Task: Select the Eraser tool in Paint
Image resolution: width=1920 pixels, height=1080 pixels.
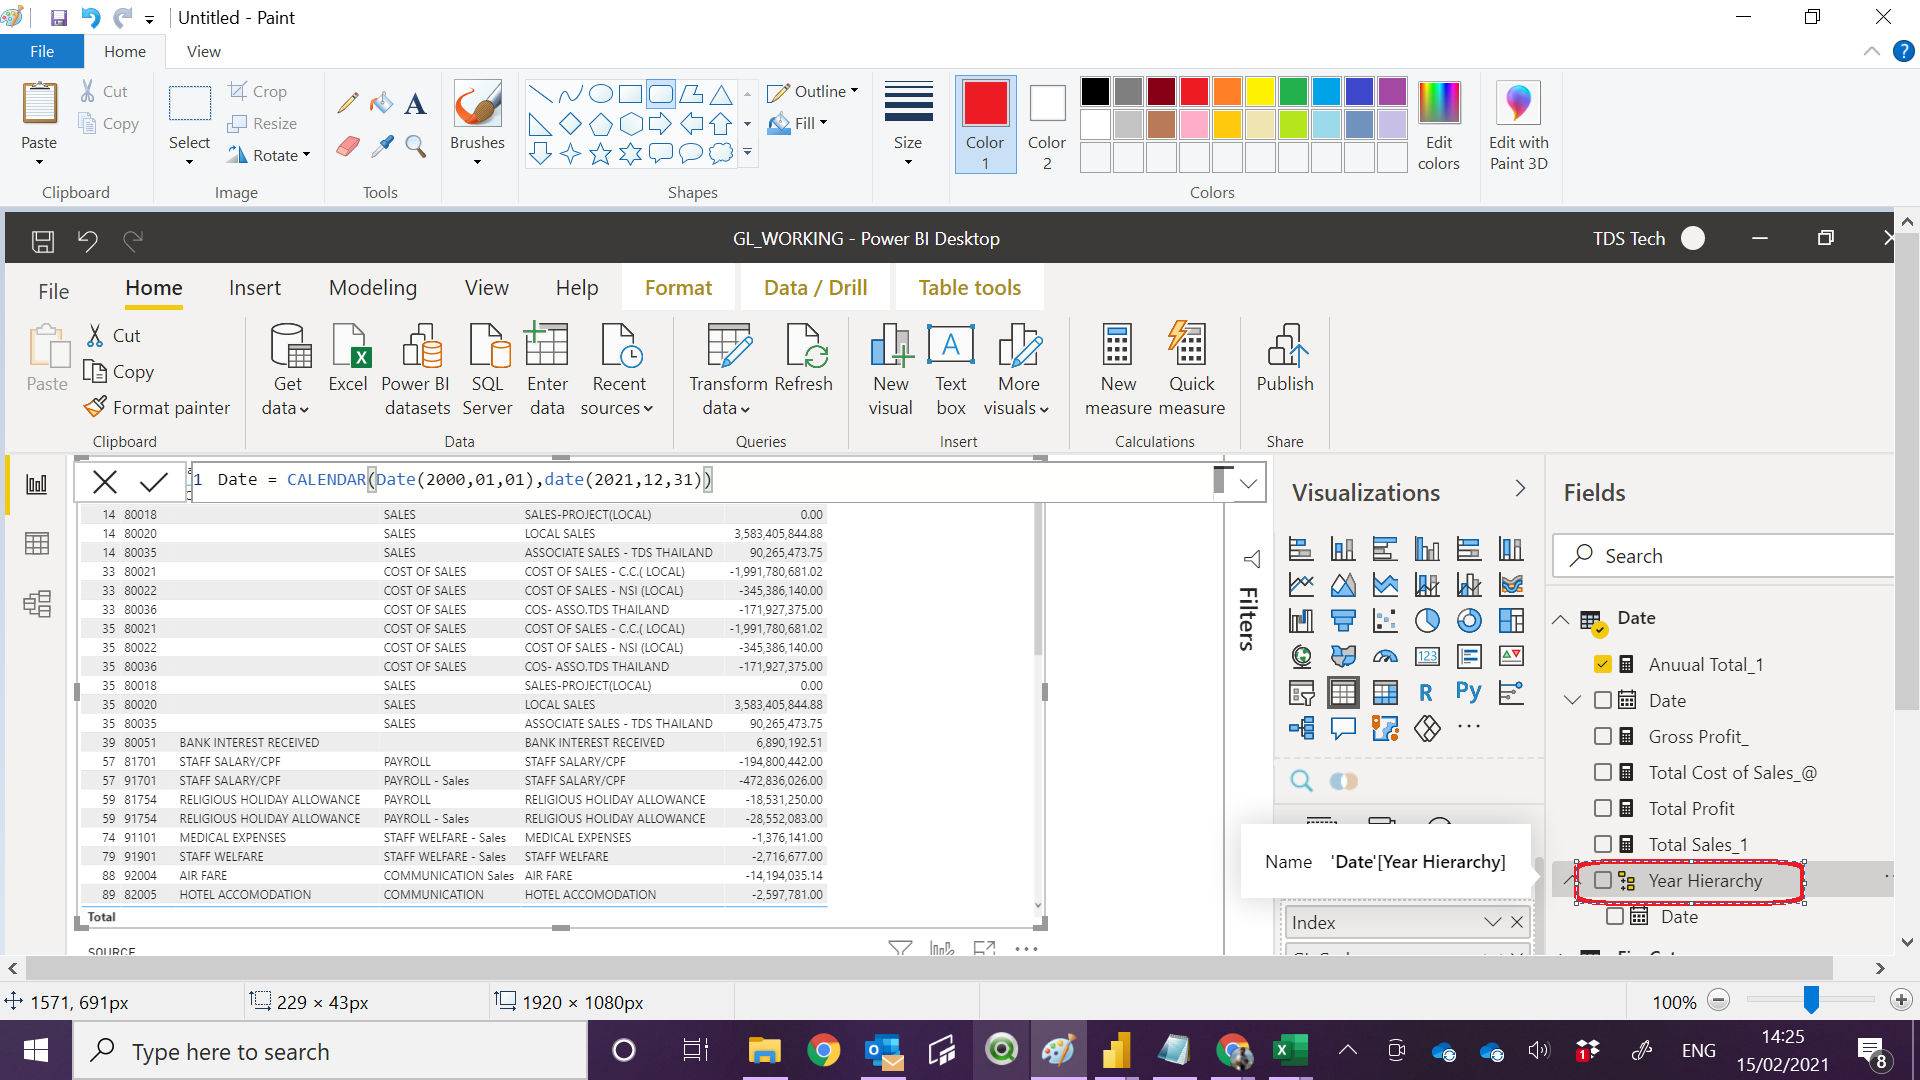Action: tap(348, 147)
